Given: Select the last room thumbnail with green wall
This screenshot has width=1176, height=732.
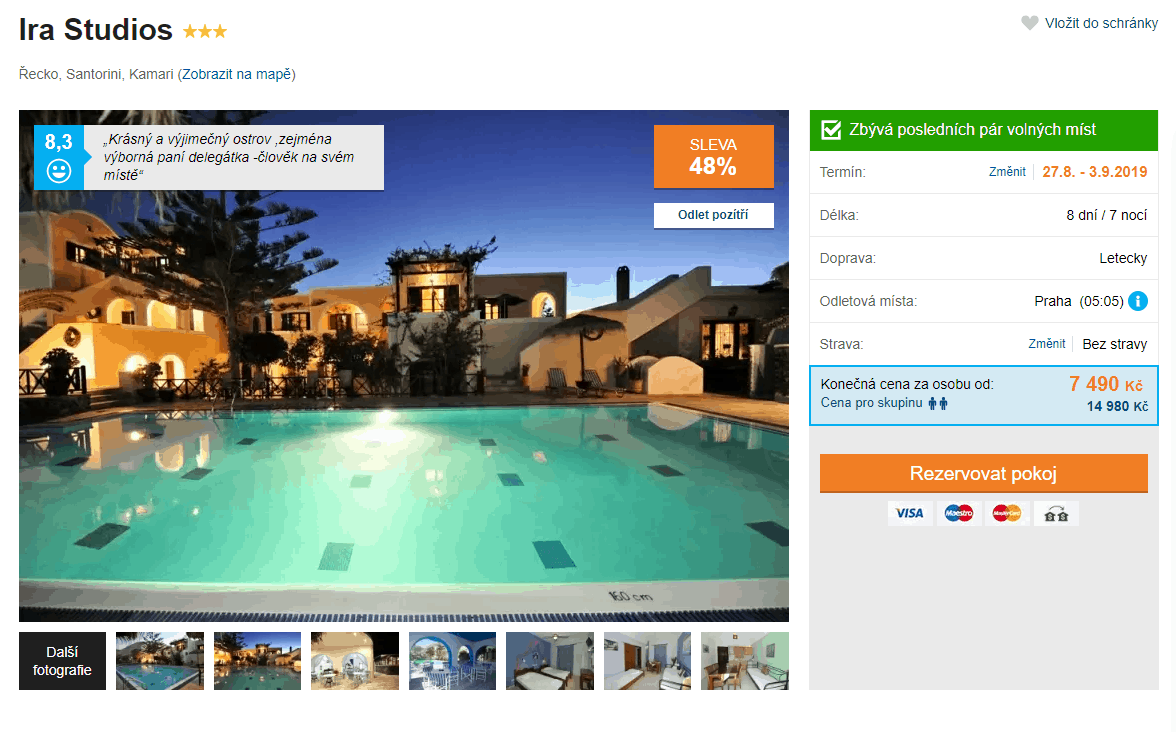Looking at the screenshot, I should point(745,661).
